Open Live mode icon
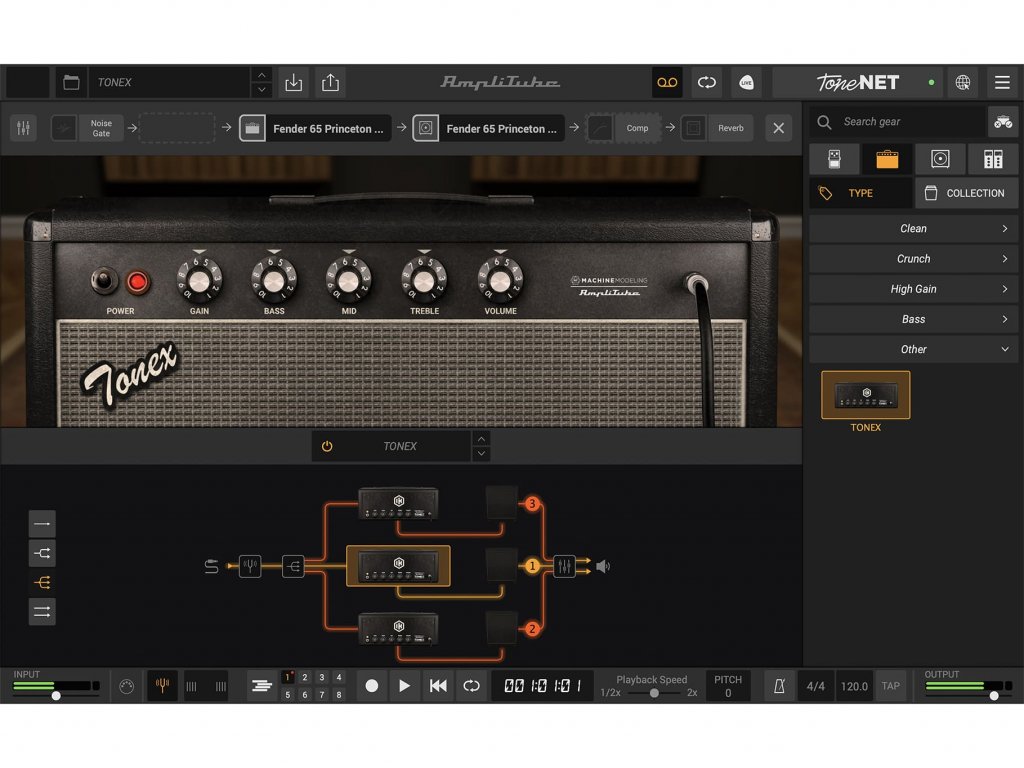Screen dimensions: 1024x768 pos(746,82)
